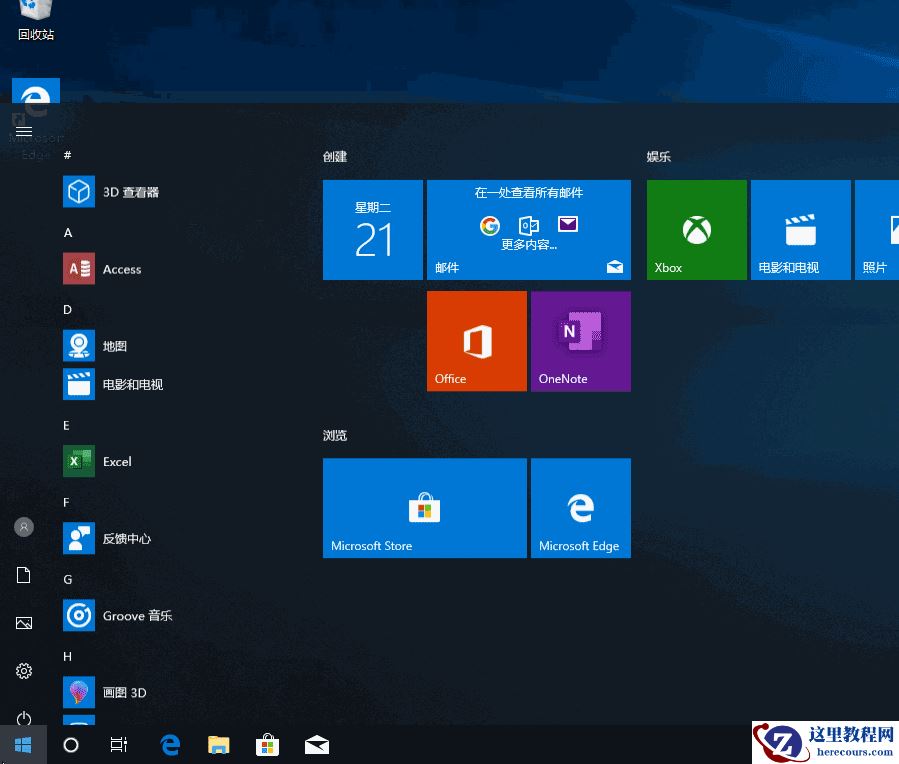Open the Xbox tile
899x764 pixels.
pos(696,229)
